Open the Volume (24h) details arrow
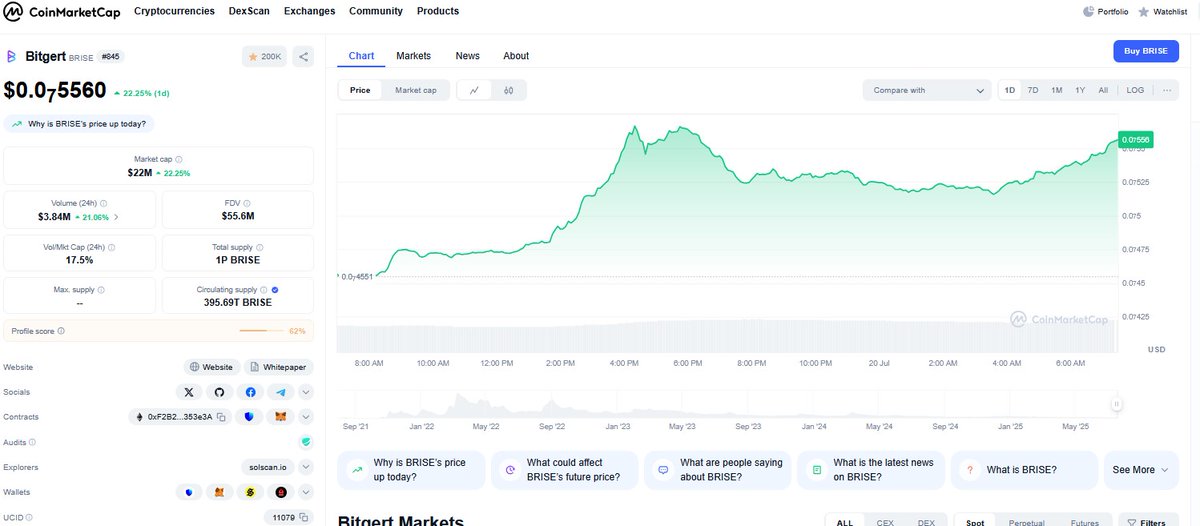The height and width of the screenshot is (526, 1200). 116,216
